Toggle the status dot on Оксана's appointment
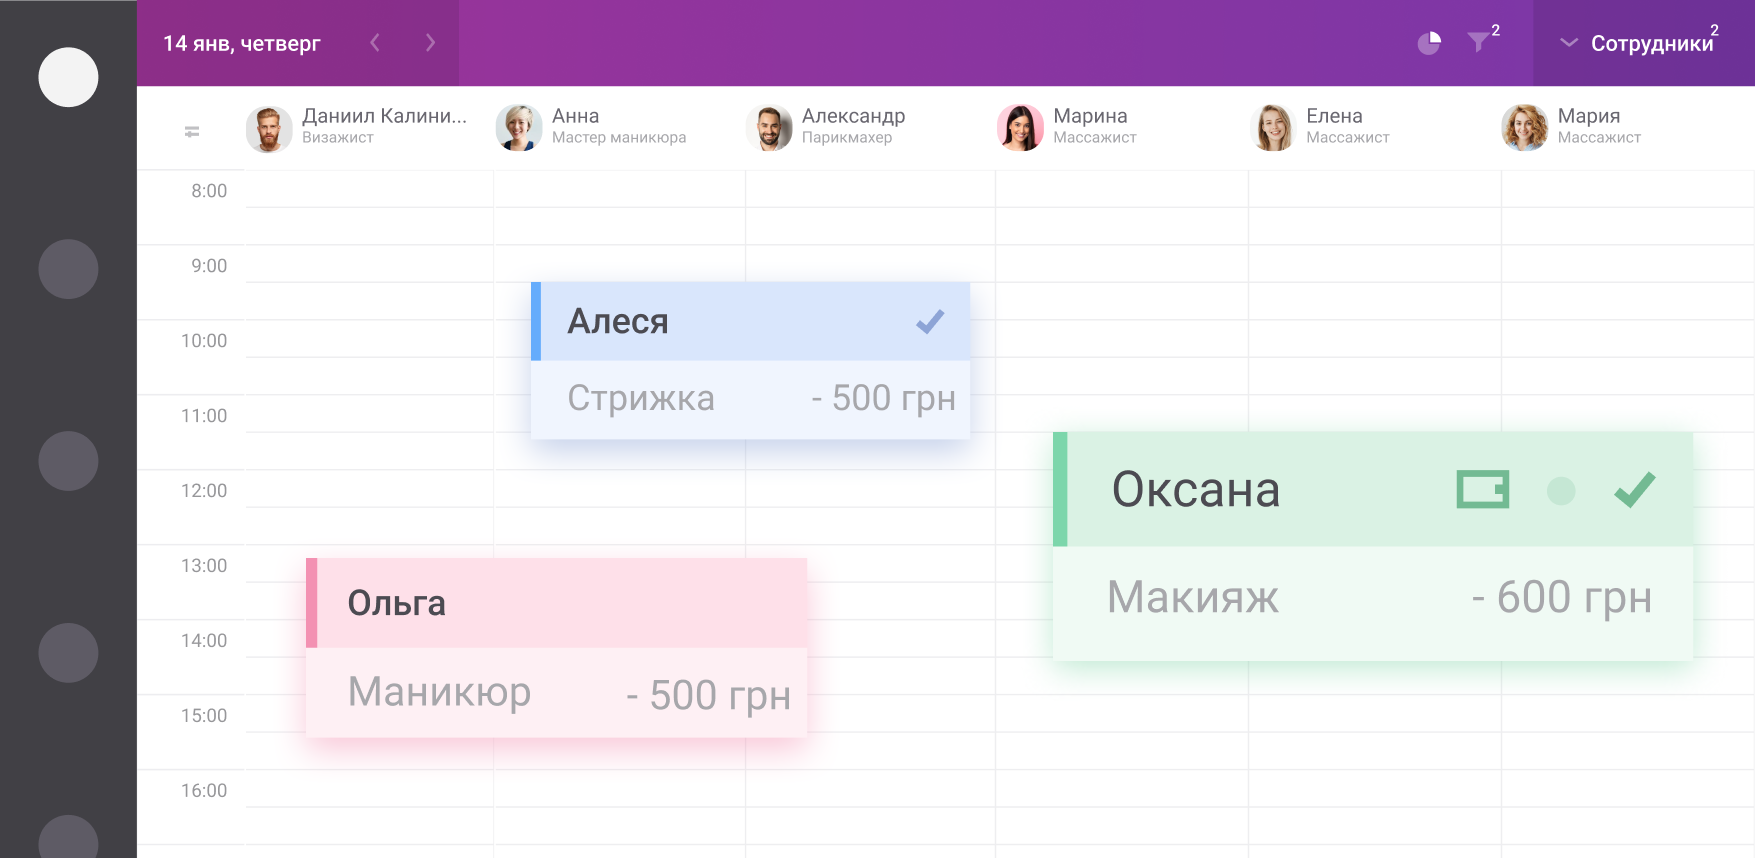Screen dimensions: 1755x858 pyautogui.click(x=1560, y=491)
